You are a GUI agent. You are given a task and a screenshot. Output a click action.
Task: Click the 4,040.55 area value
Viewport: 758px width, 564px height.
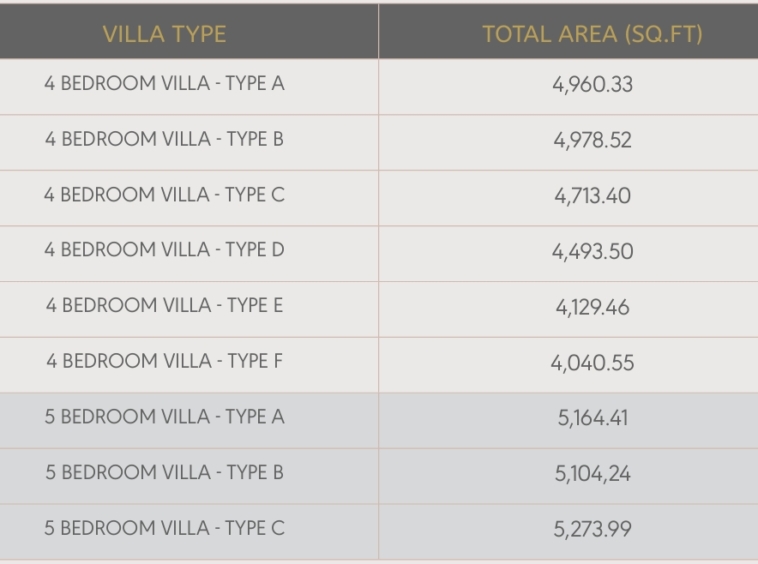[x=592, y=363]
